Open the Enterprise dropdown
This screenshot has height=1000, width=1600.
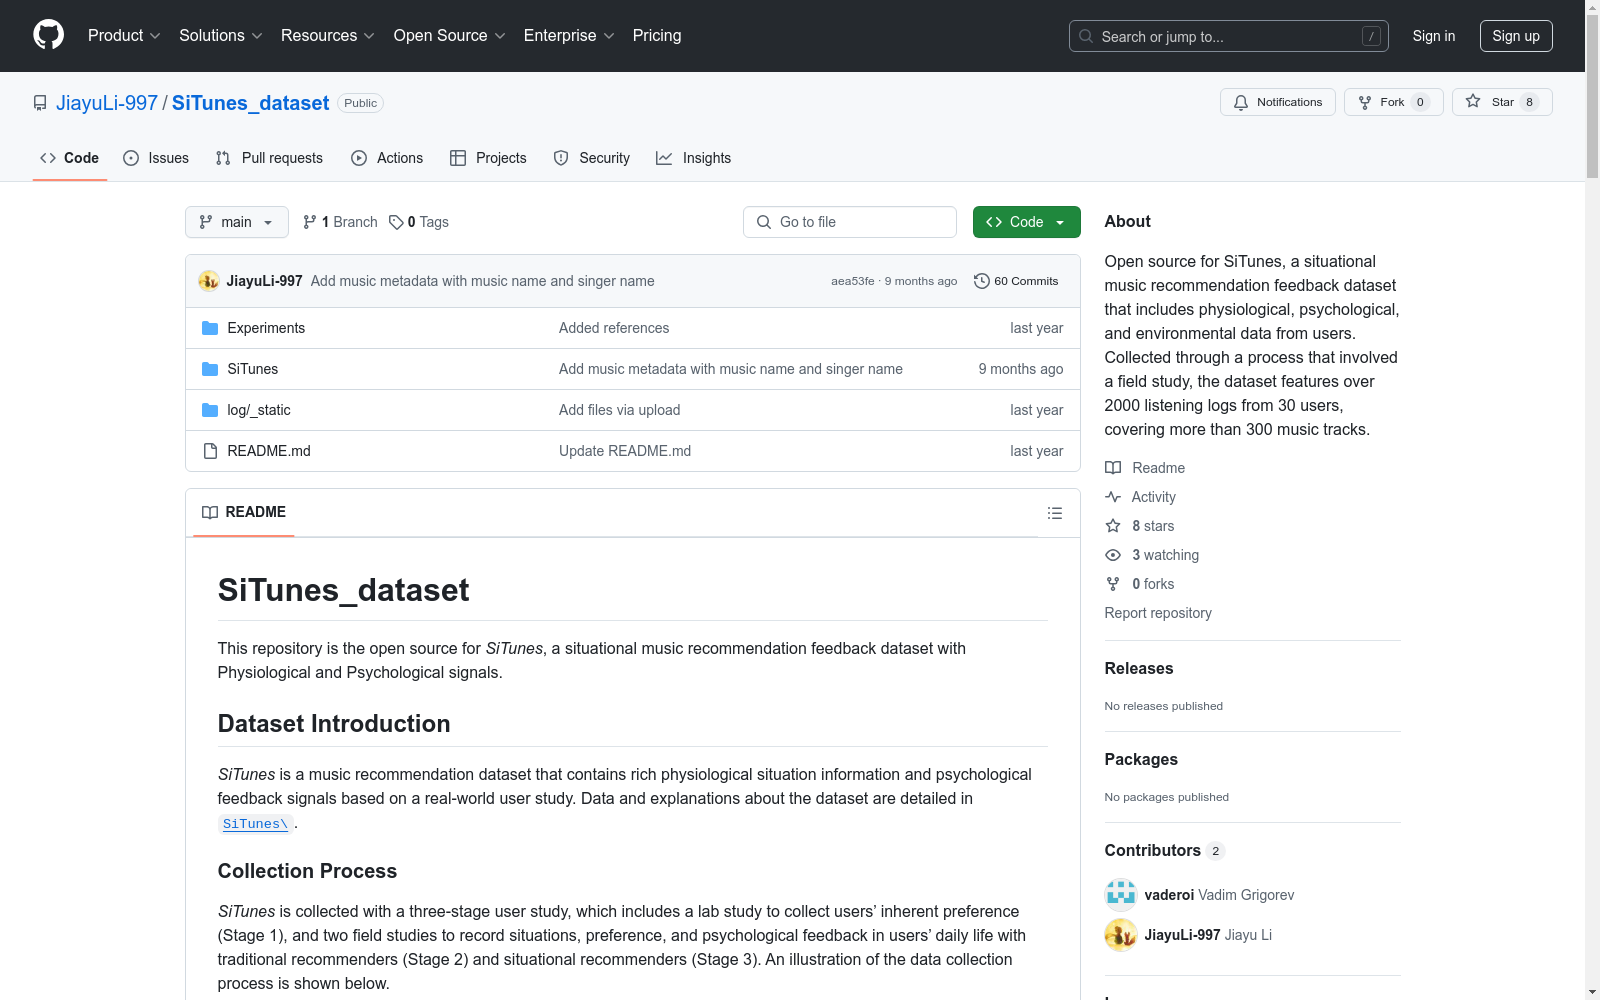pos(569,36)
